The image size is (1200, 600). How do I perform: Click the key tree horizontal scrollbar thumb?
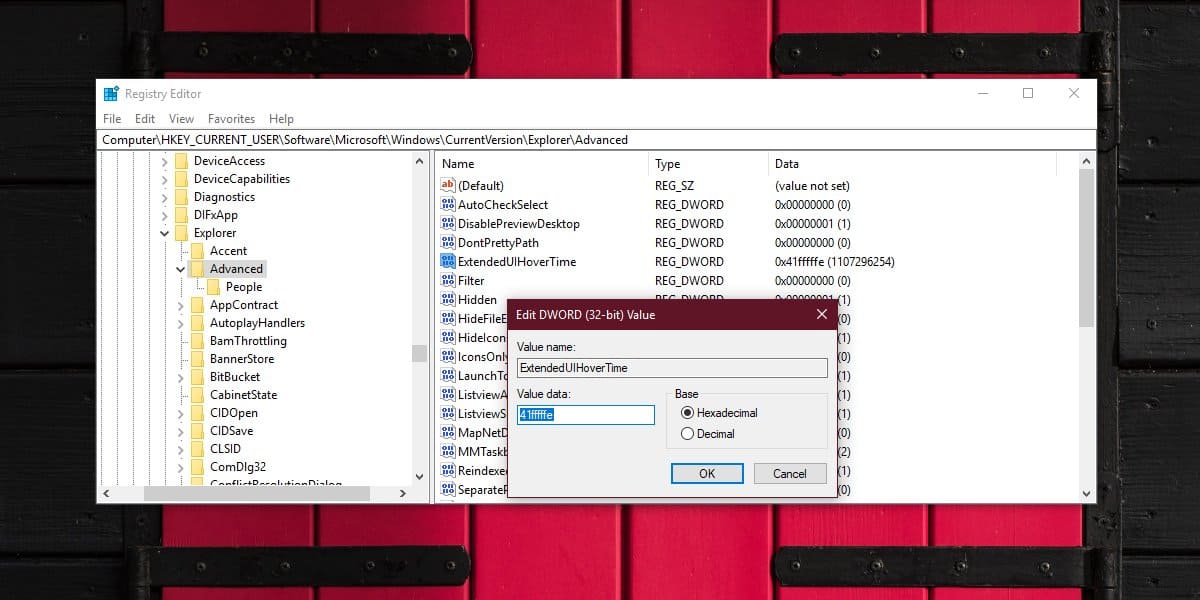click(256, 493)
